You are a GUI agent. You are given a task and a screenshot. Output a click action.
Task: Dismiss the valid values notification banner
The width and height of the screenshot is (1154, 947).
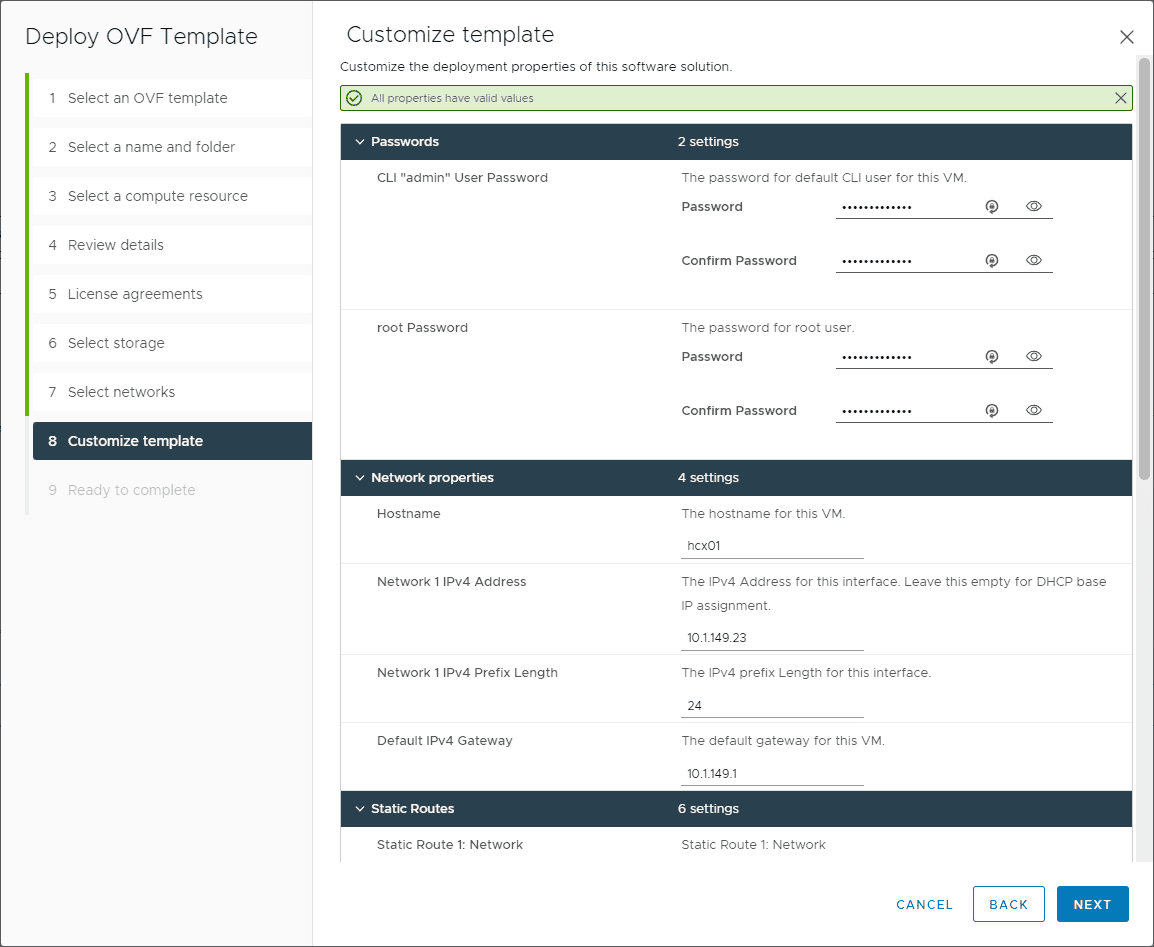(1120, 98)
